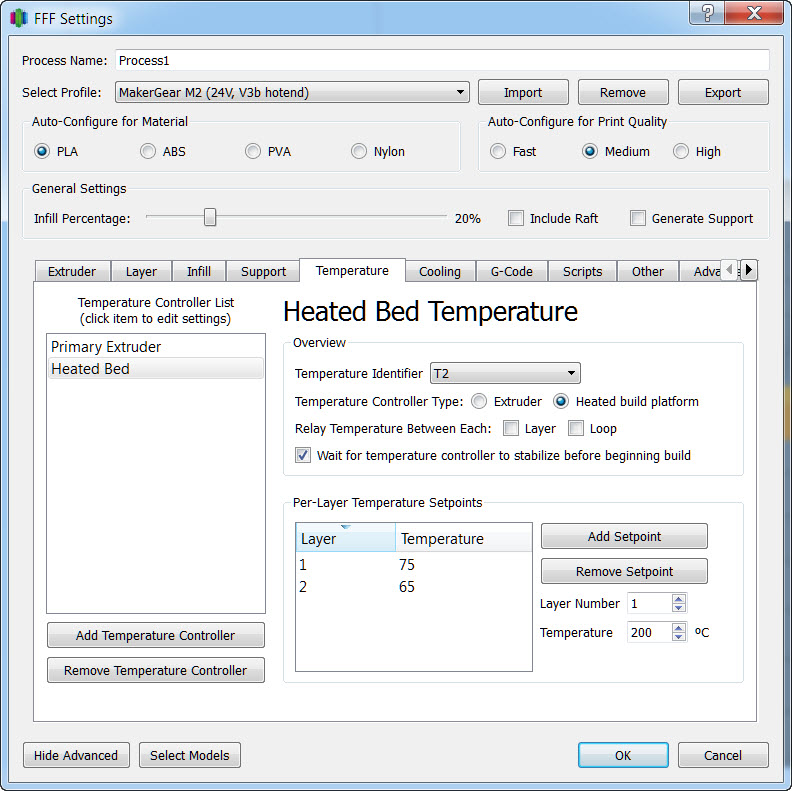Uncheck wait for temperature controller to stabilize
The image size is (792, 791).
(303, 455)
